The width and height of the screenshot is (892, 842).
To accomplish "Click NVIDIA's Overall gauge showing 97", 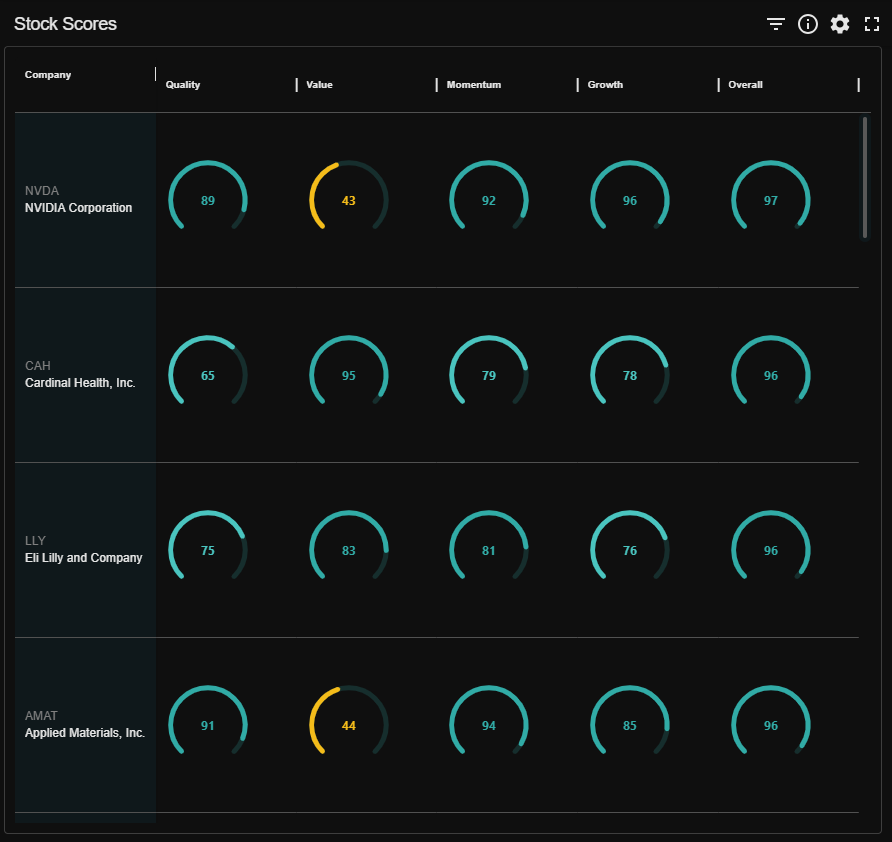I will (x=770, y=200).
